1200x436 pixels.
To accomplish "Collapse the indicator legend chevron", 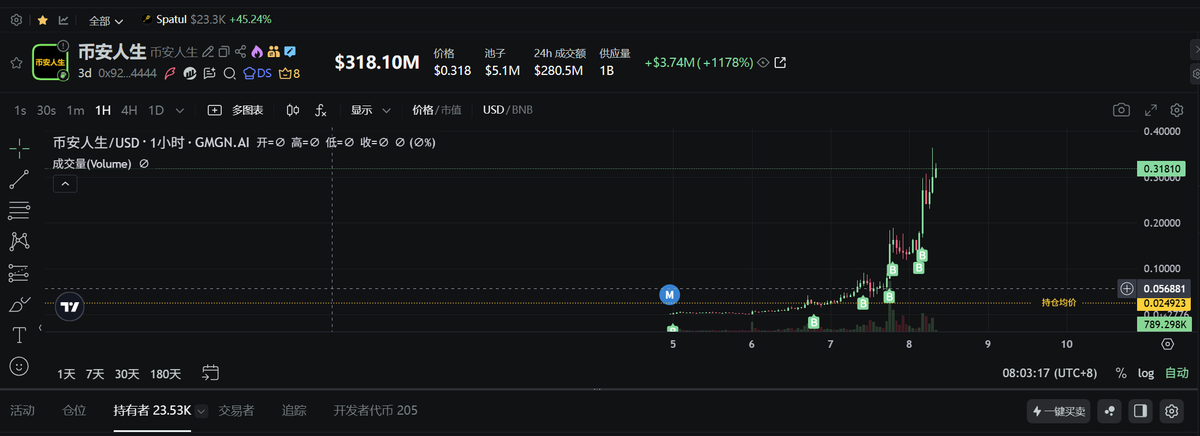I will point(64,184).
